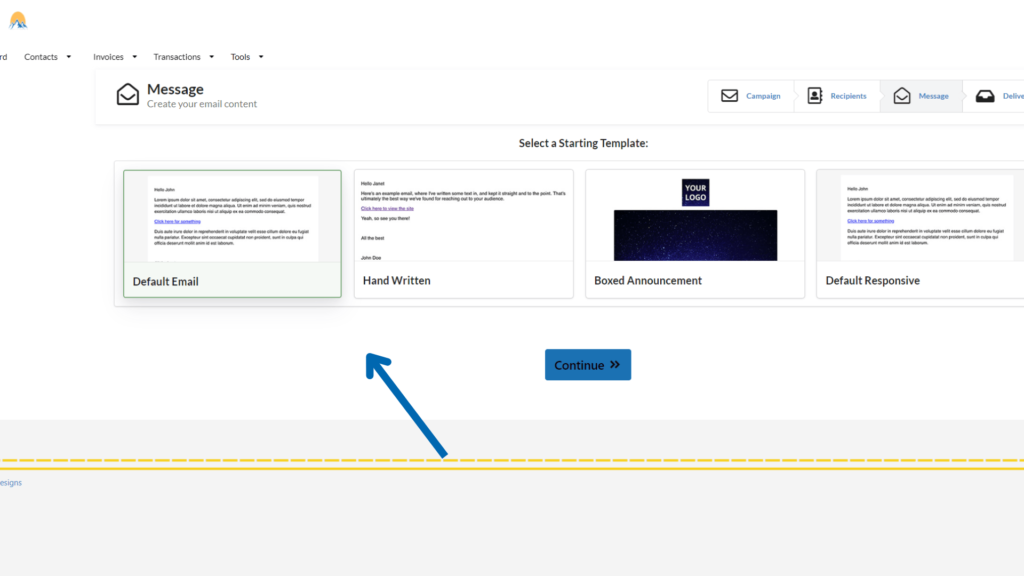Go to the Campaign step label

tap(763, 96)
